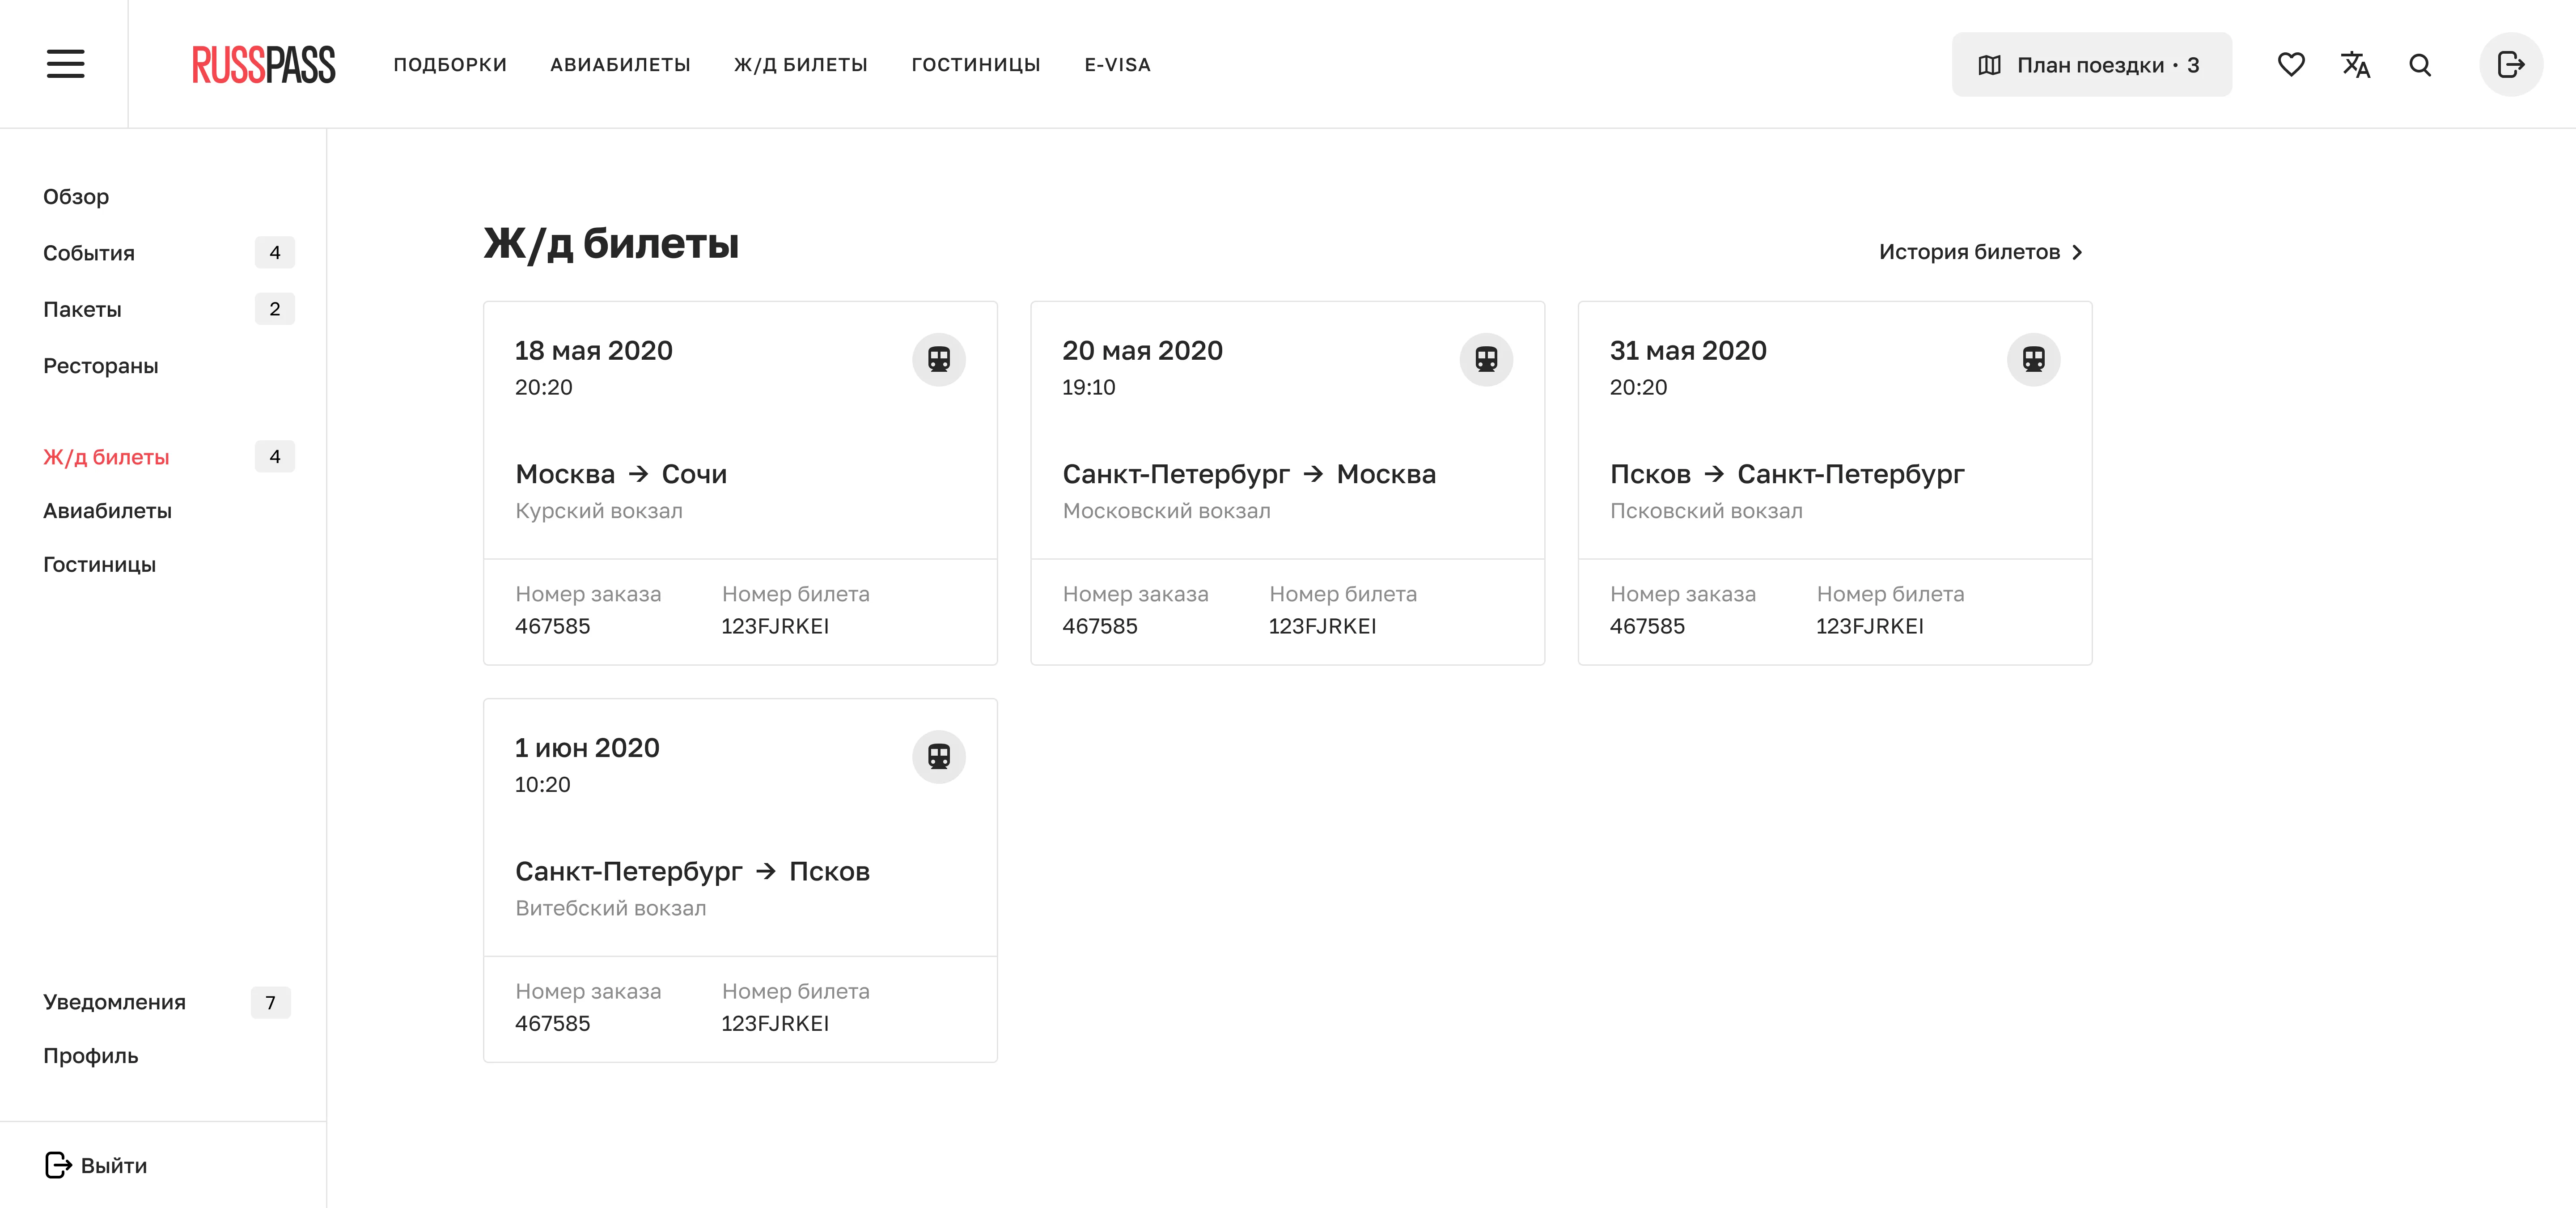Open Ж/Д БИЛЕТЫ in top navigation
The image size is (2576, 1208).
801,65
